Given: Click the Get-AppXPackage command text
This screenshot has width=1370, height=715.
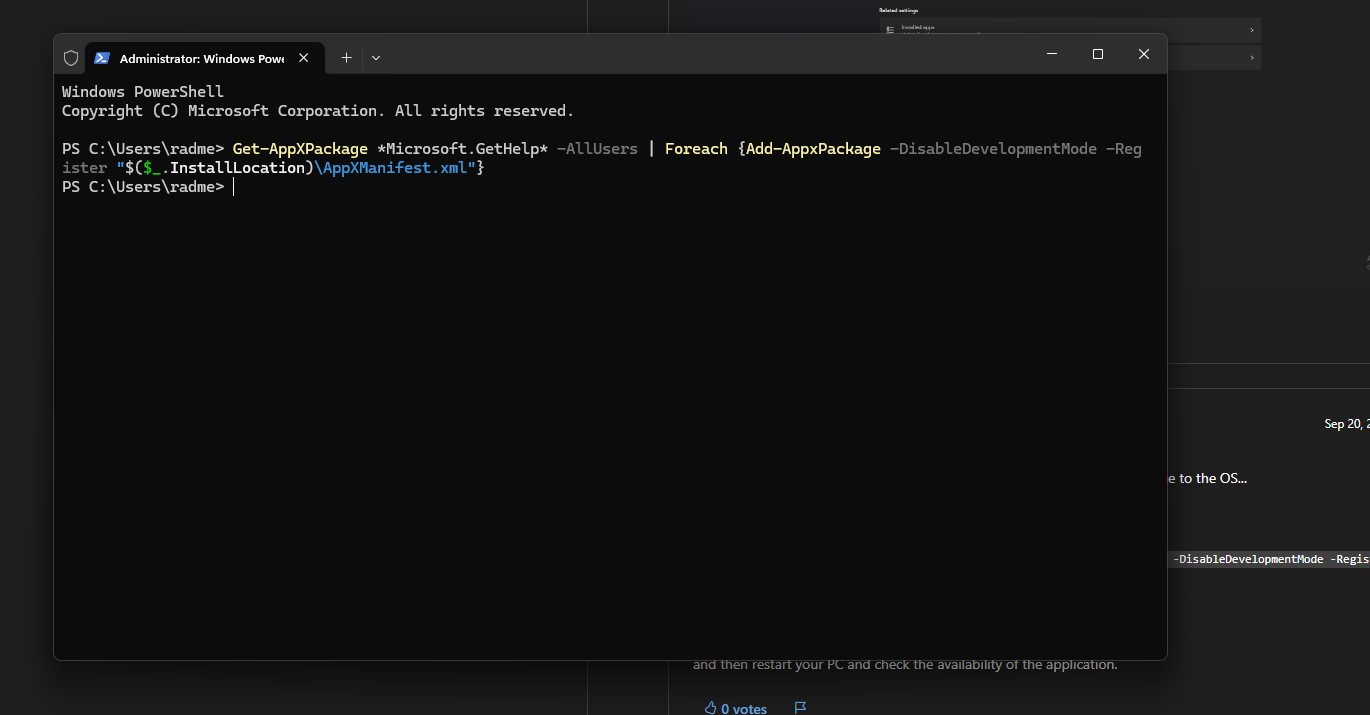Looking at the screenshot, I should click(x=300, y=149).
